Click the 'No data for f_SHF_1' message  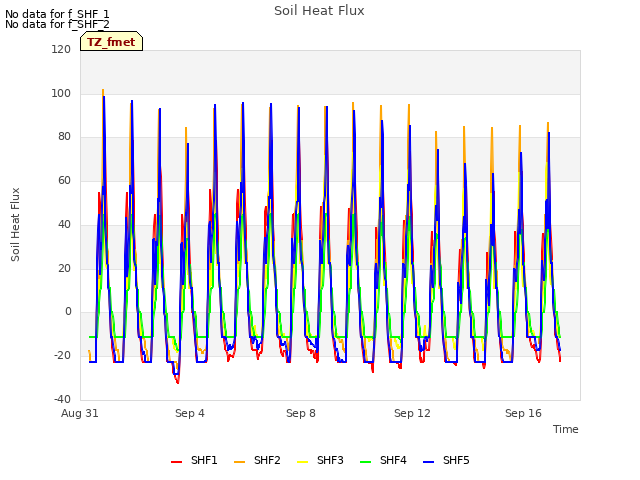point(57,14)
